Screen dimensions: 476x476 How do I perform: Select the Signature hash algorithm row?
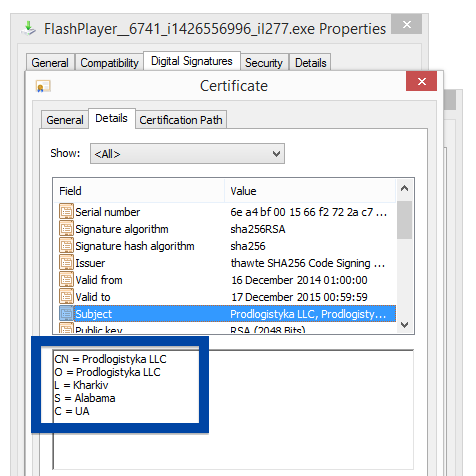pyautogui.click(x=227, y=246)
